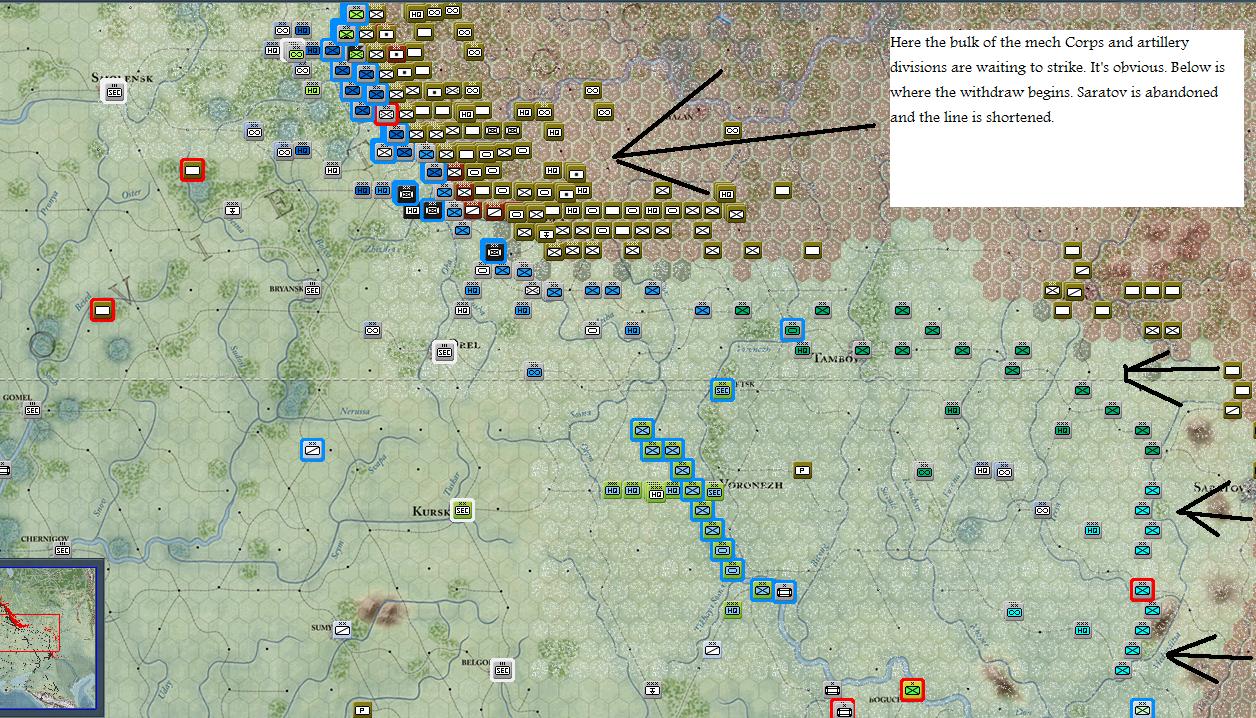Select blue-bordered green armor unit northwest of Tambov

coord(793,329)
